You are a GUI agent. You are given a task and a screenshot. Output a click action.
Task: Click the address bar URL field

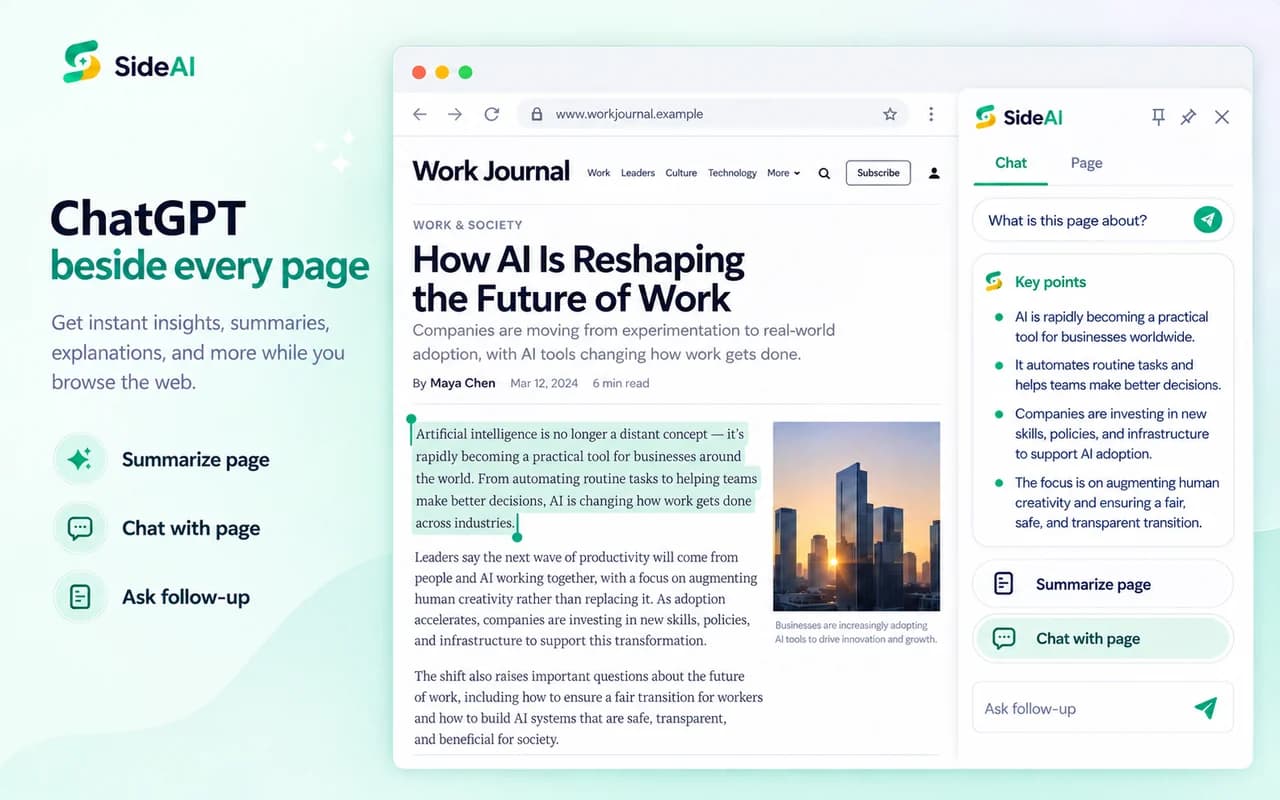click(712, 114)
